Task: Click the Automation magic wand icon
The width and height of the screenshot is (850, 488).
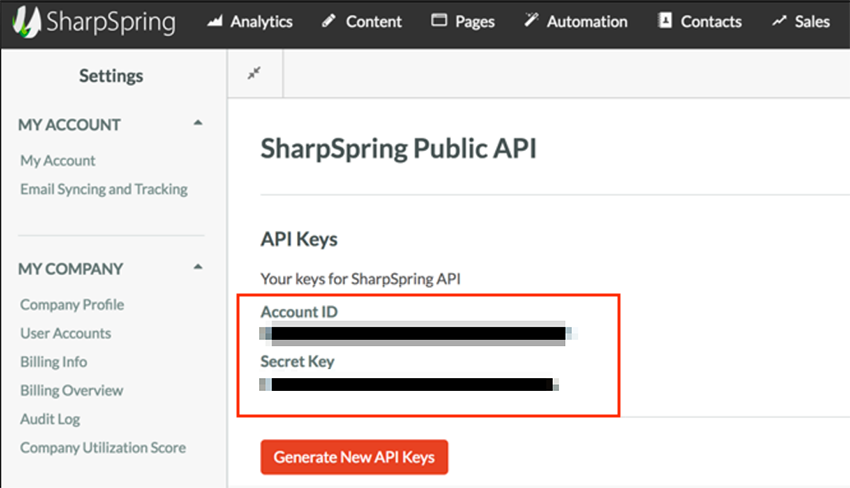Action: tap(531, 20)
